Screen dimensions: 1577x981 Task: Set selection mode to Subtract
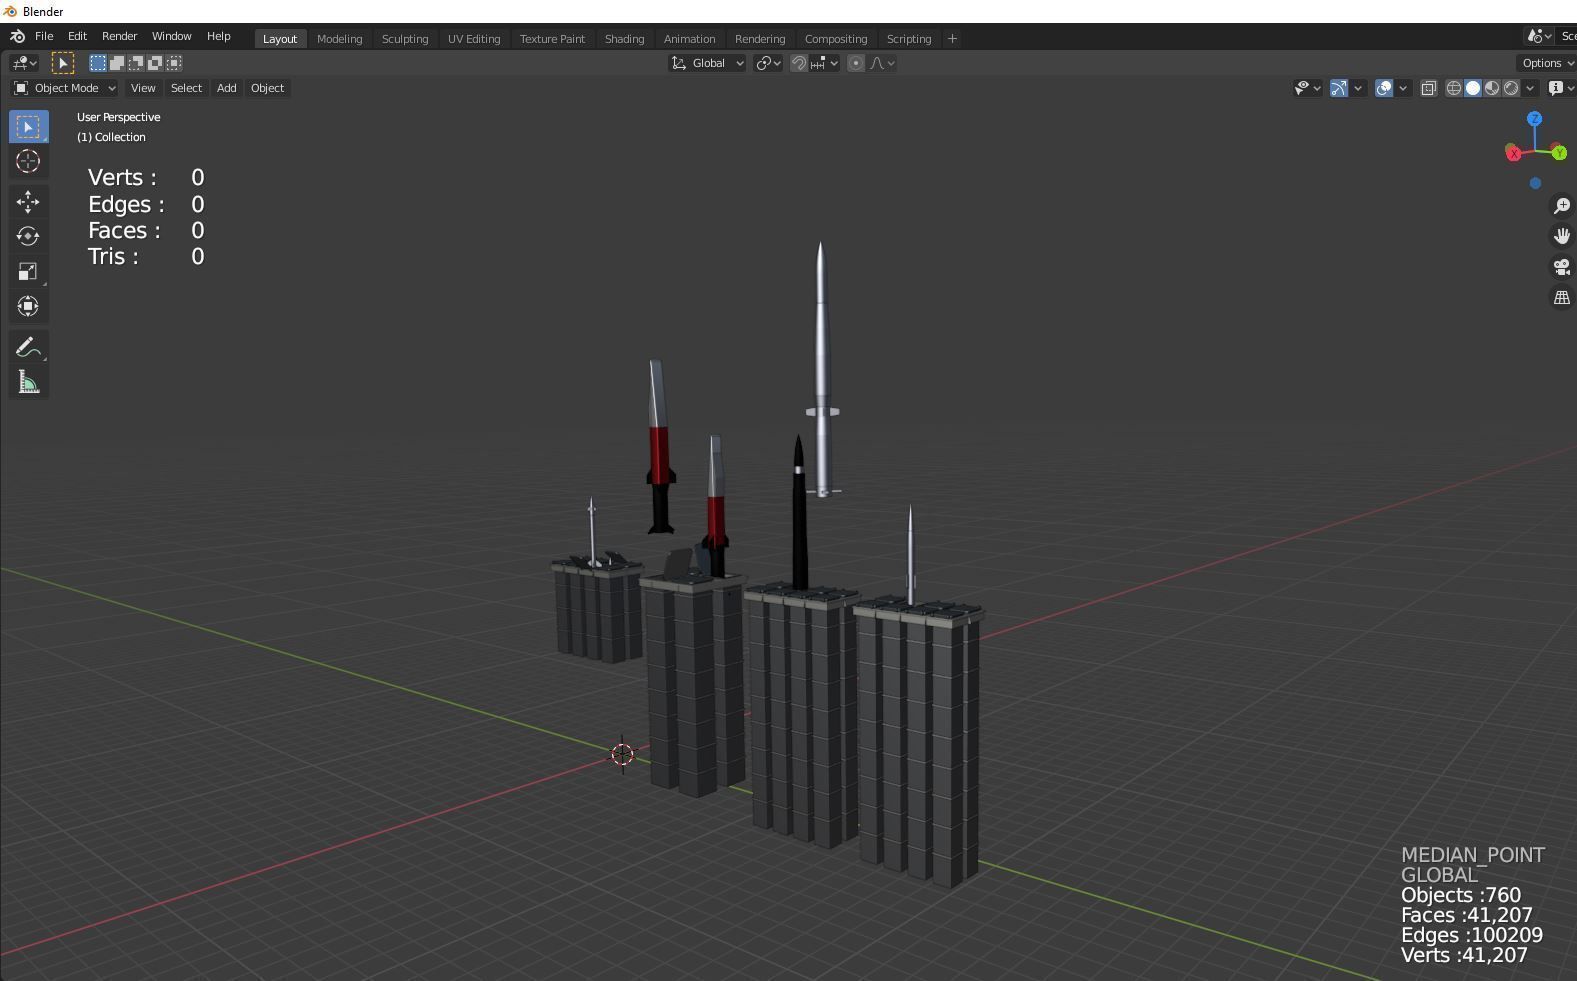click(x=136, y=63)
